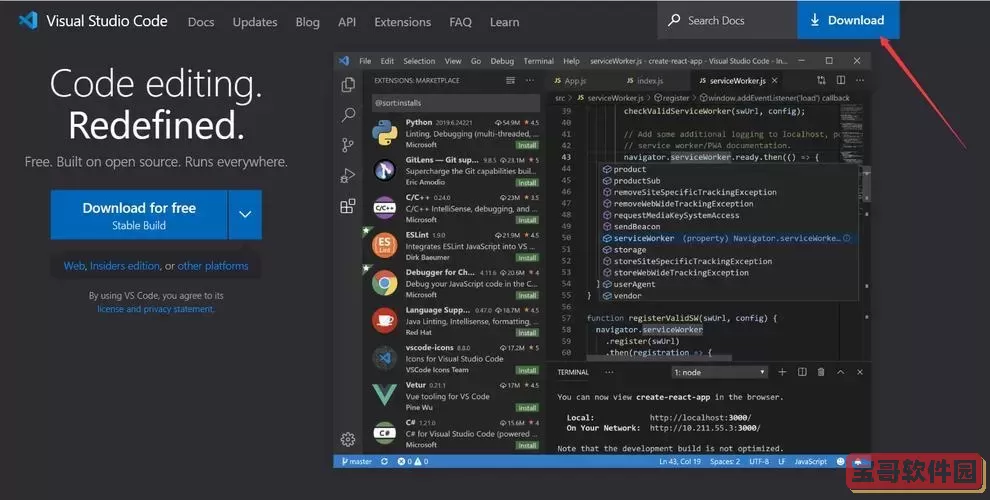The width and height of the screenshot is (990, 500).
Task: Click the Python extension icon
Action: coord(385,133)
